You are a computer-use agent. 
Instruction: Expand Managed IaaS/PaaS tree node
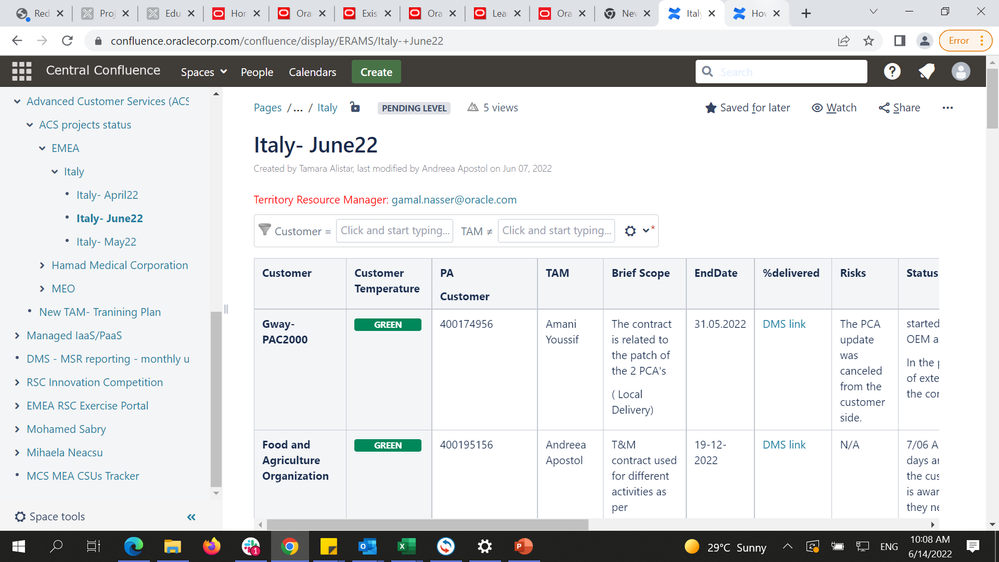pos(17,335)
